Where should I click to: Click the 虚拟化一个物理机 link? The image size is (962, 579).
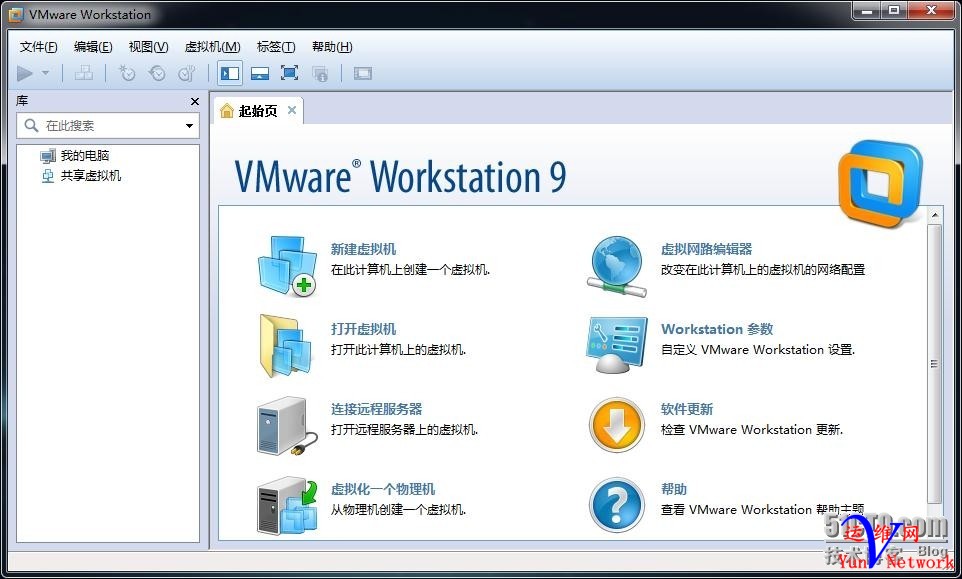click(383, 489)
